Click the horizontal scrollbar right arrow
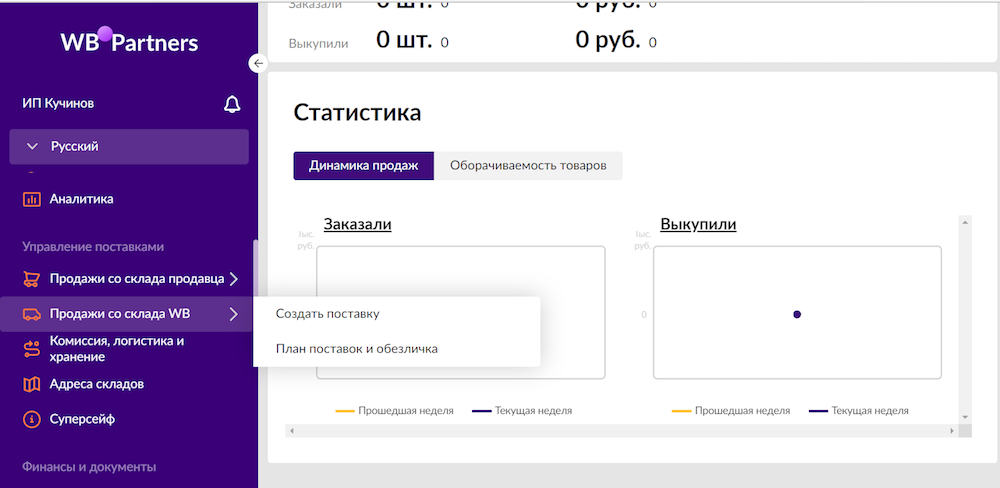Image resolution: width=1000 pixels, height=488 pixels. [952, 431]
